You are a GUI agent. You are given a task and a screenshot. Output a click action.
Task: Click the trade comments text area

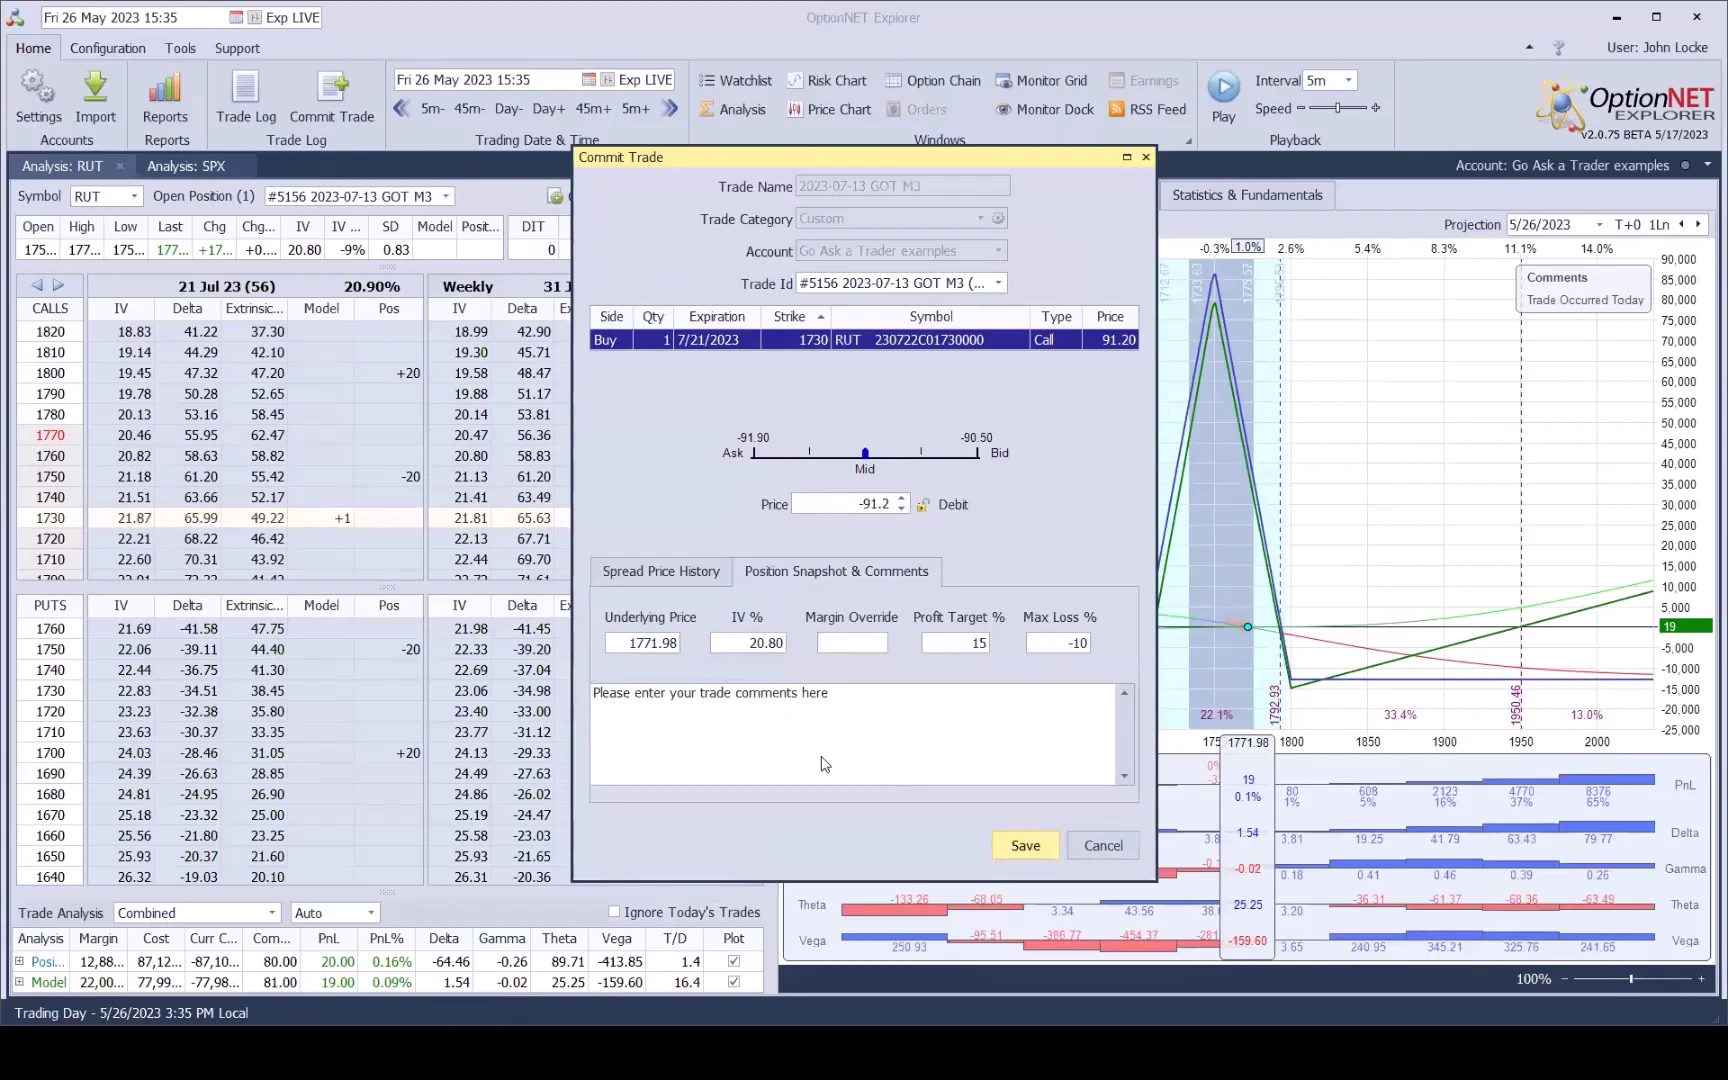coord(853,734)
